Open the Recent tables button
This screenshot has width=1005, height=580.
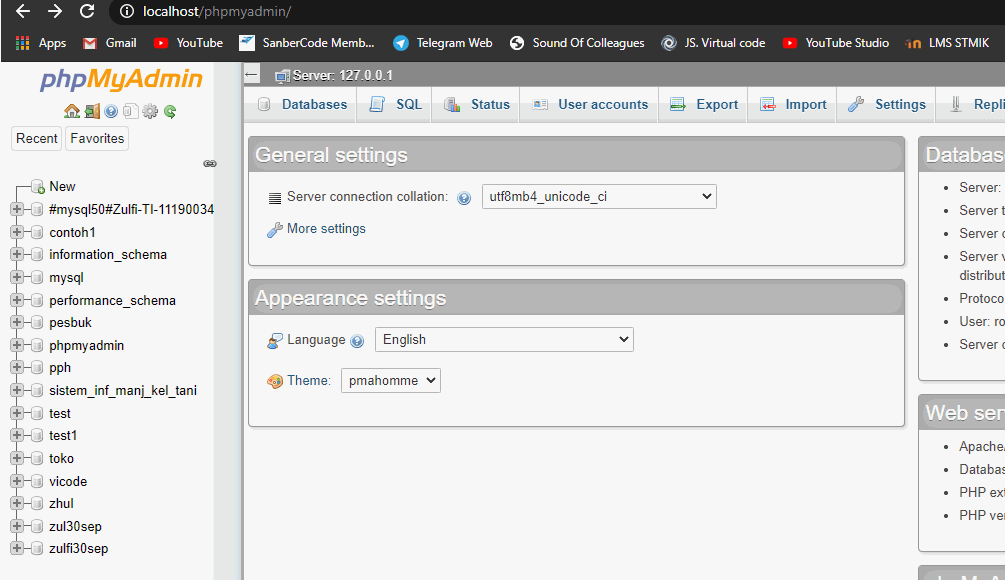[x=37, y=138]
